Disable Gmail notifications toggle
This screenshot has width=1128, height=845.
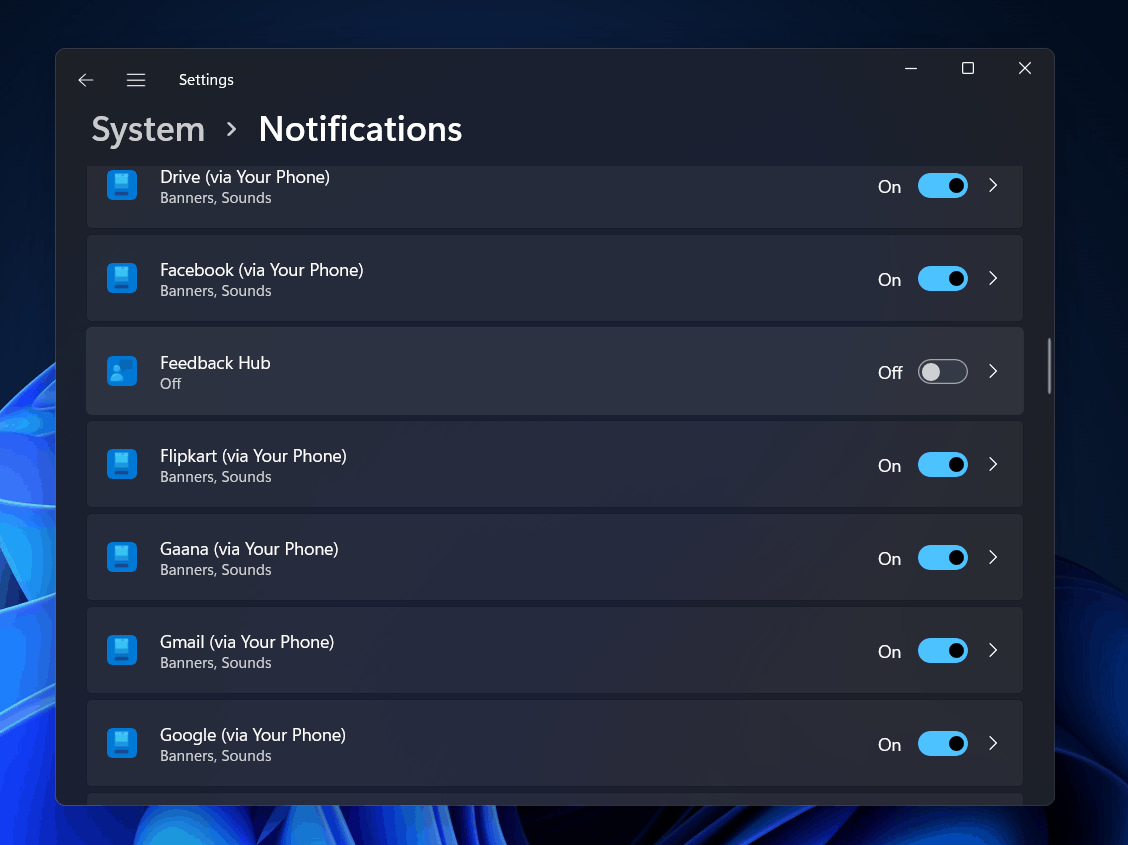(x=942, y=651)
